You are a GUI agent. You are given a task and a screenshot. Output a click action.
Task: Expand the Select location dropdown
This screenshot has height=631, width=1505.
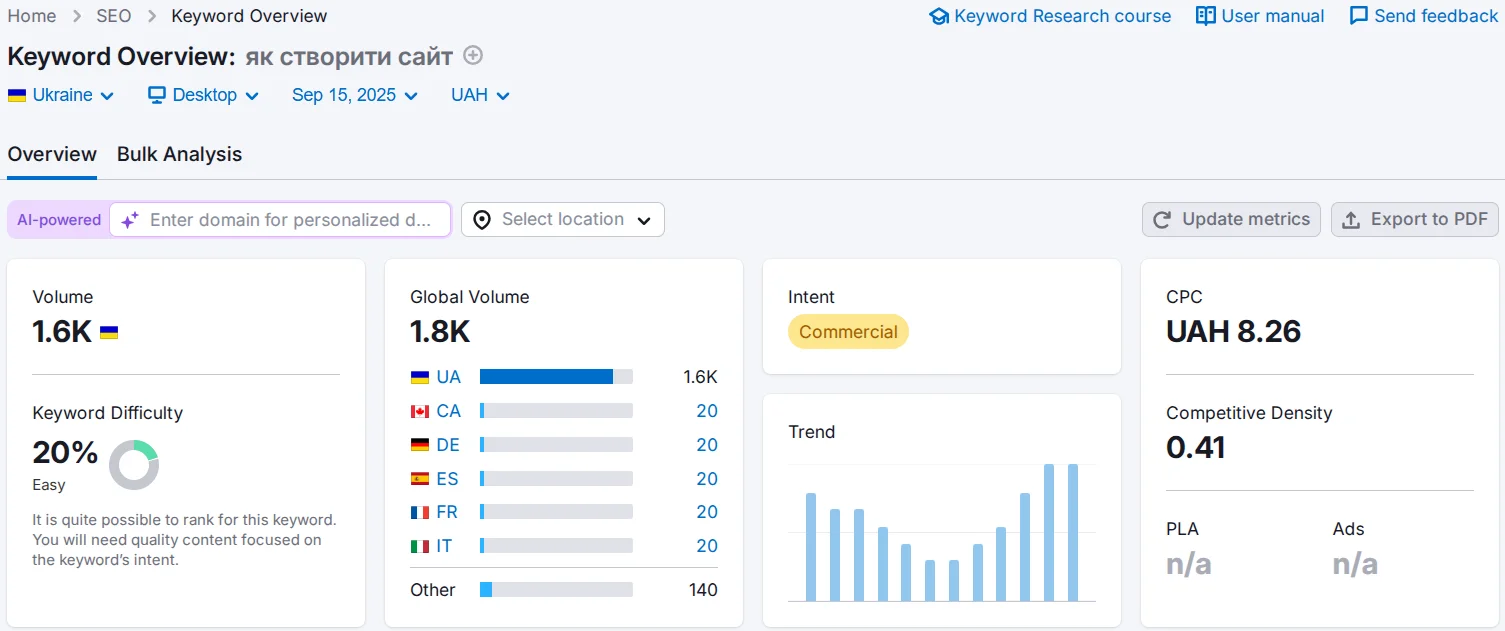click(x=563, y=220)
